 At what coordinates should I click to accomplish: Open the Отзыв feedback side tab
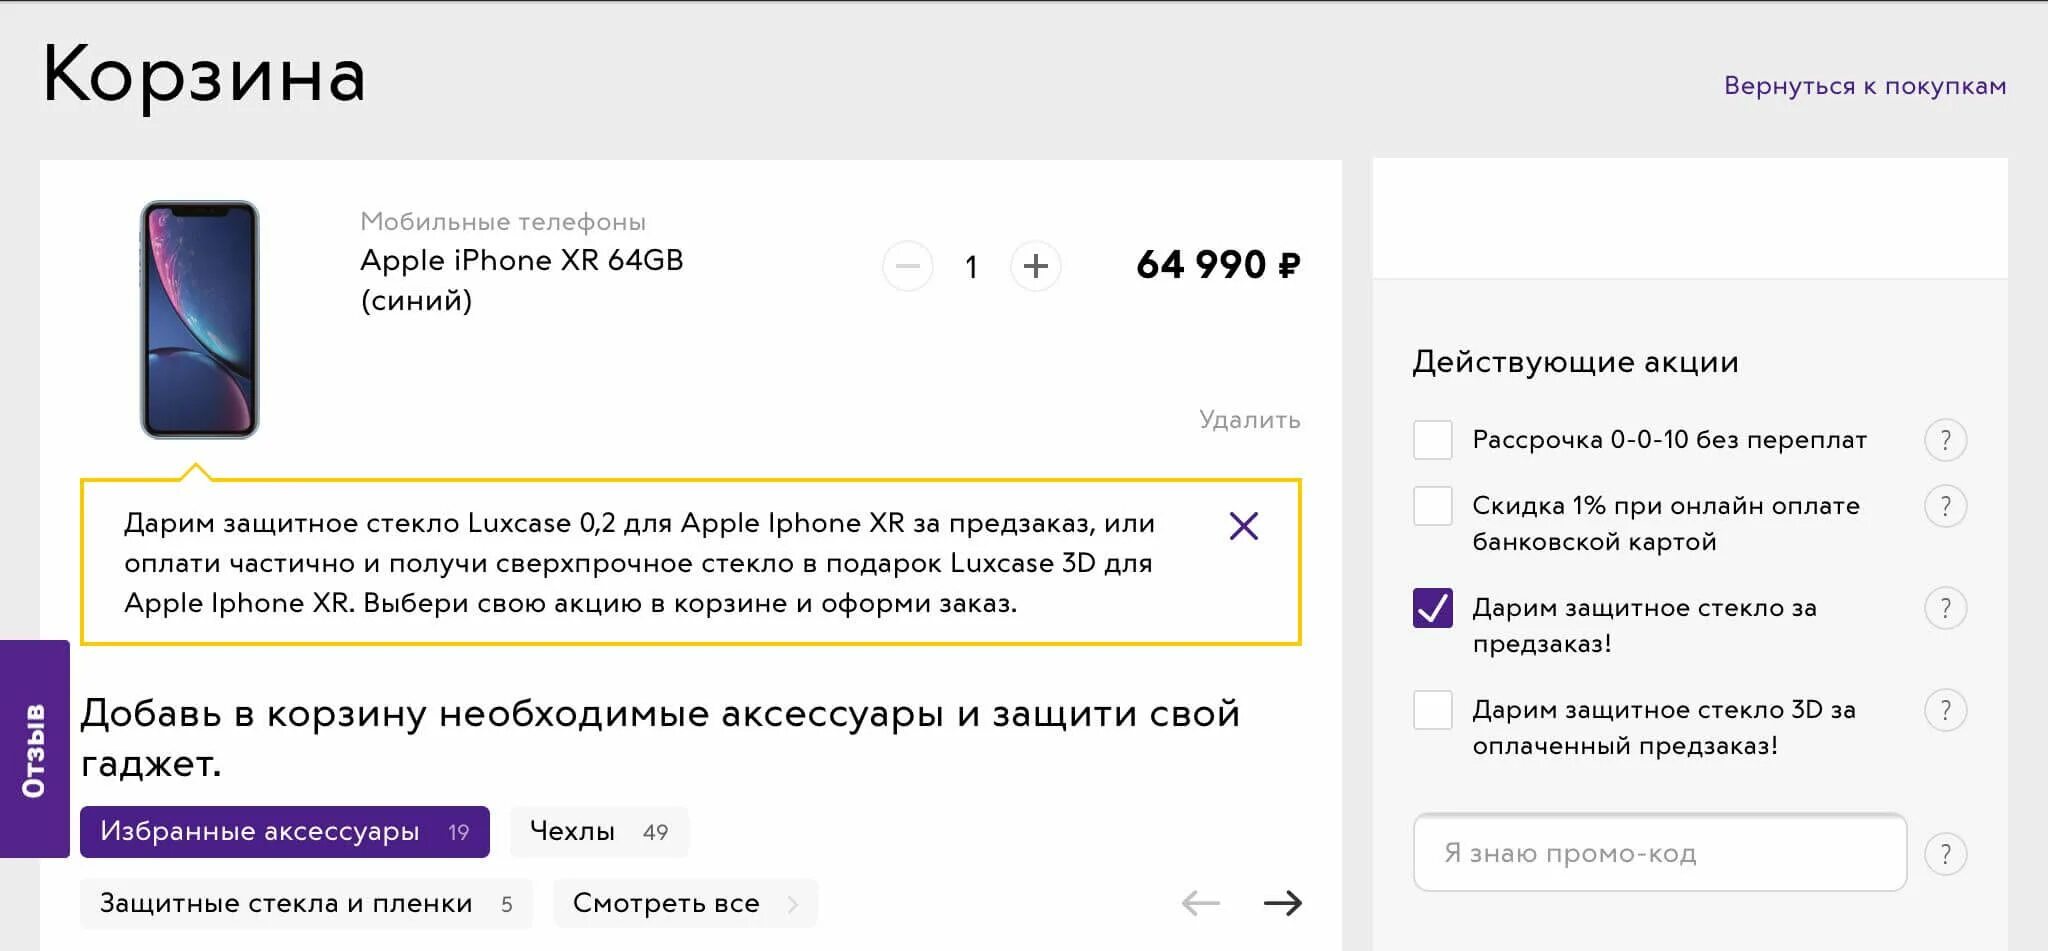35,749
